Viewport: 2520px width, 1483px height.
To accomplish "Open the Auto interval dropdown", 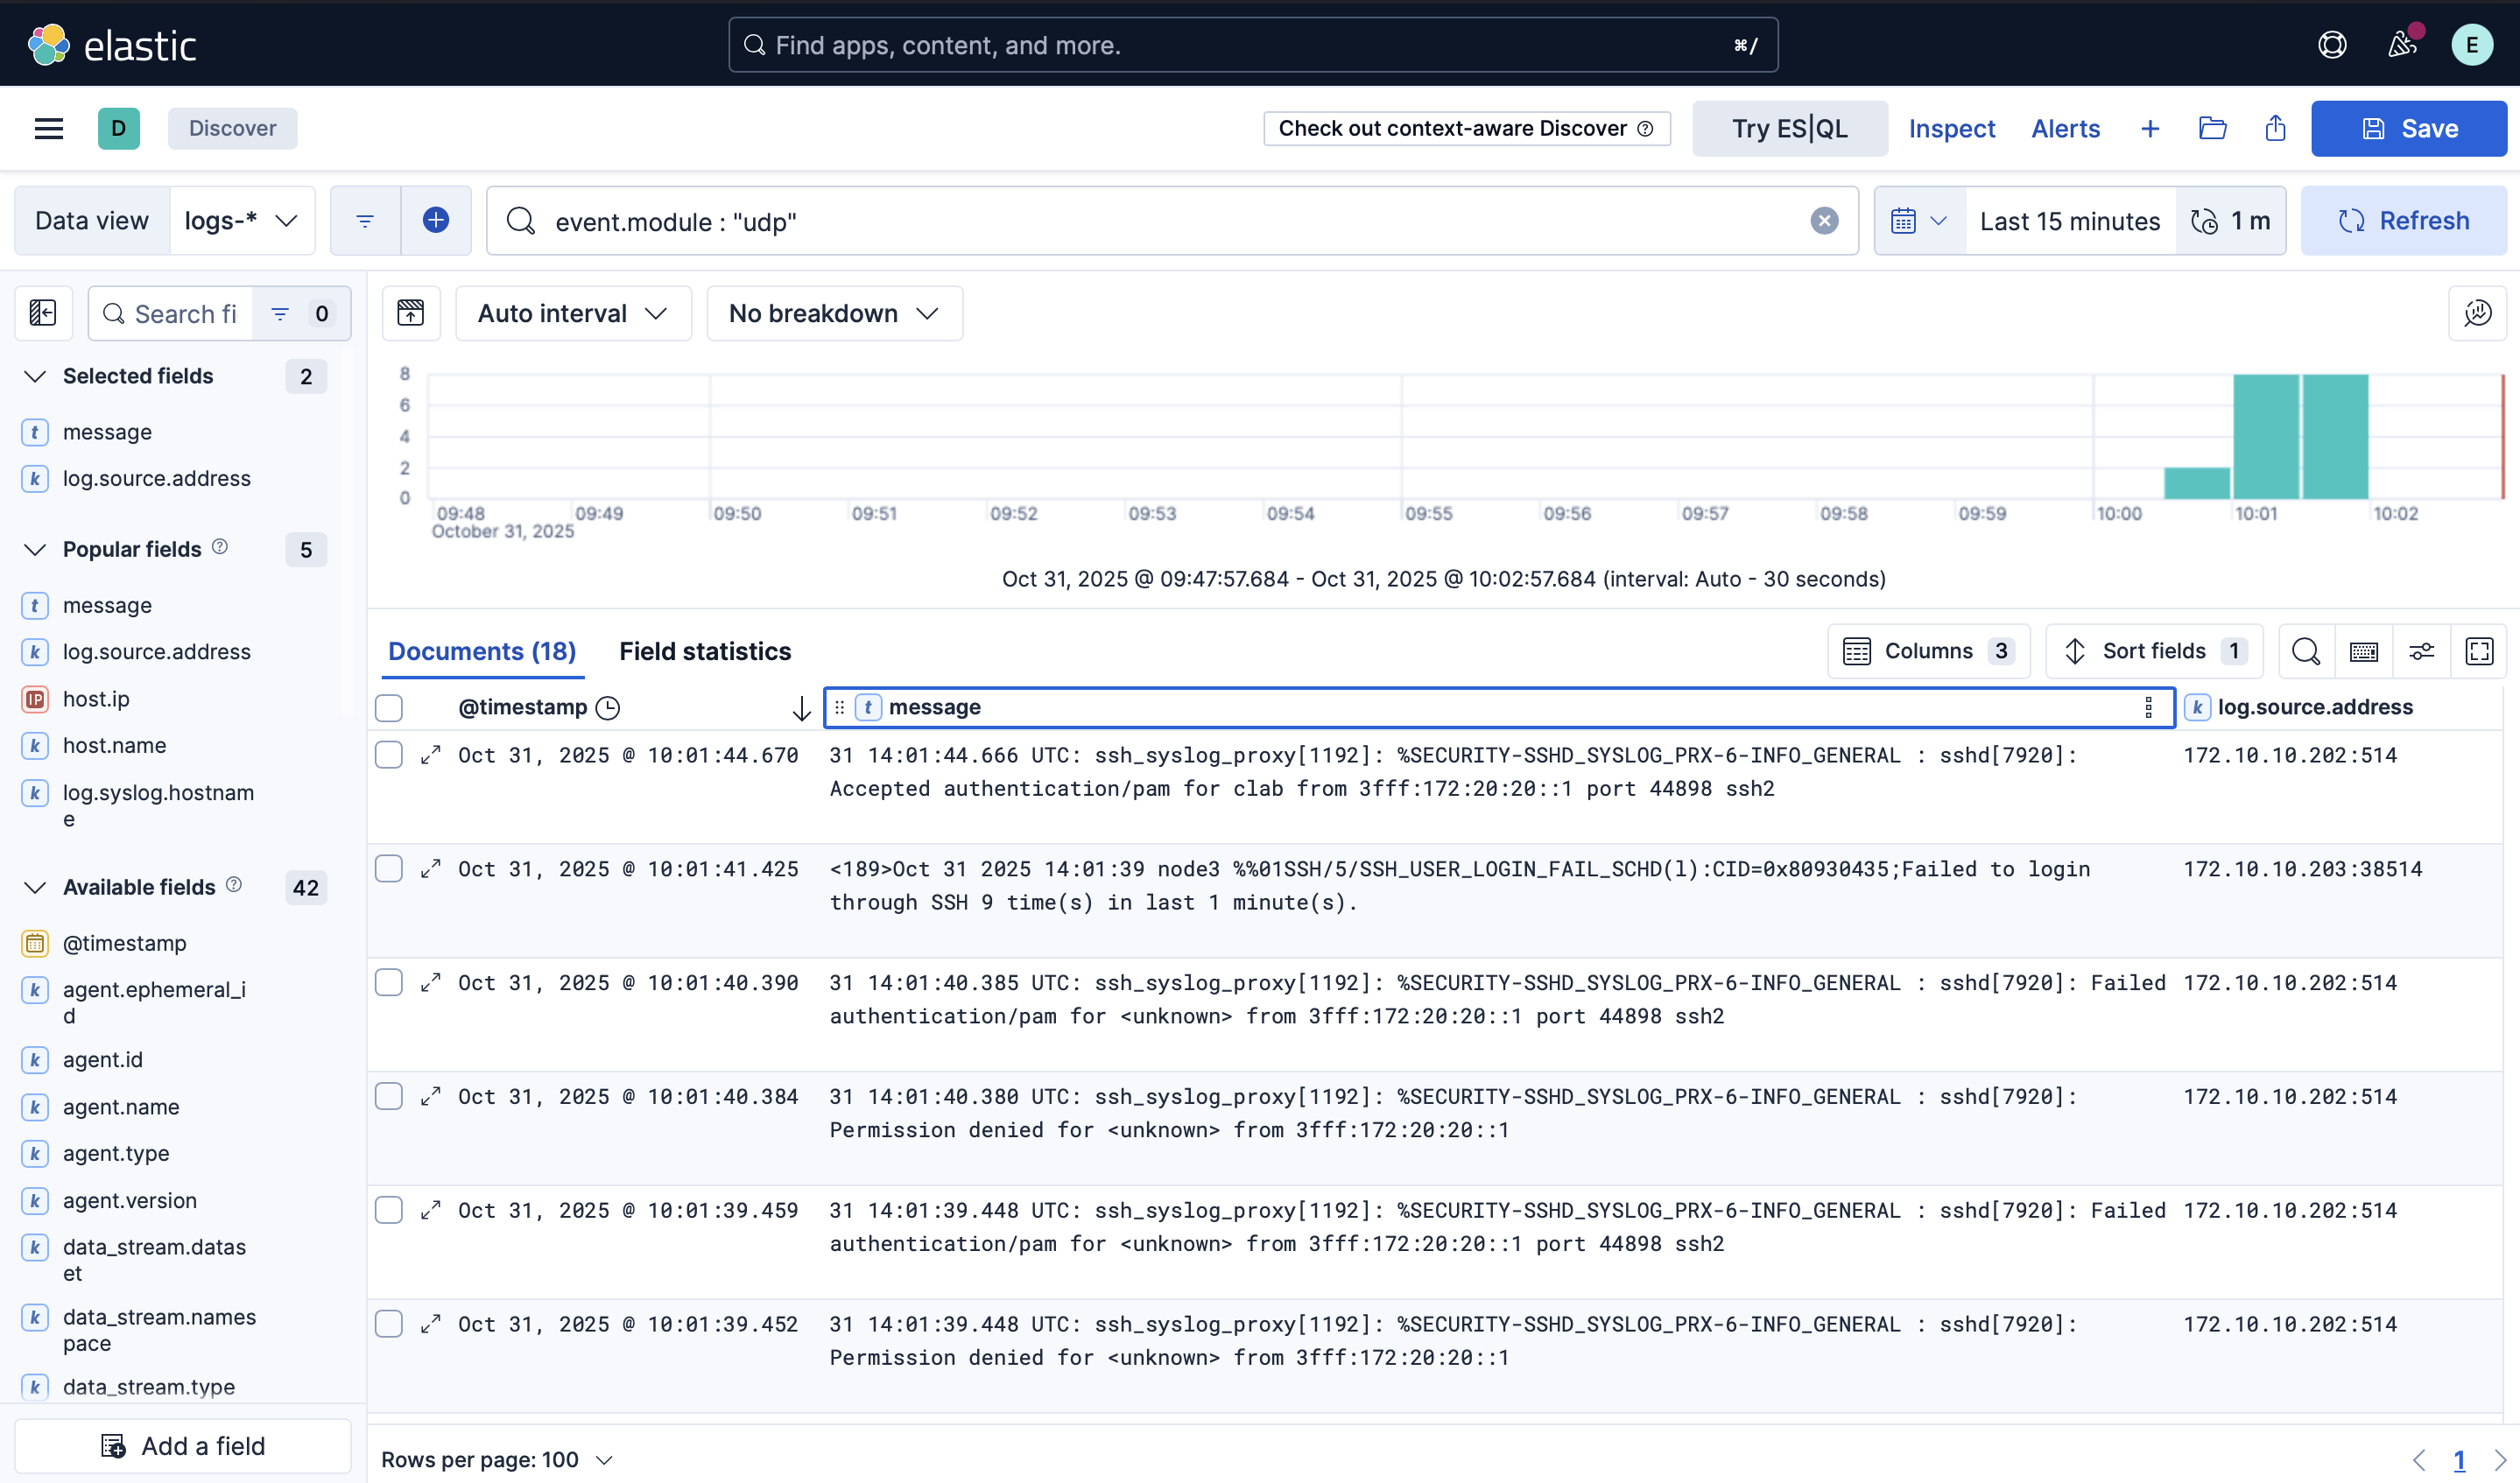I will [573, 313].
